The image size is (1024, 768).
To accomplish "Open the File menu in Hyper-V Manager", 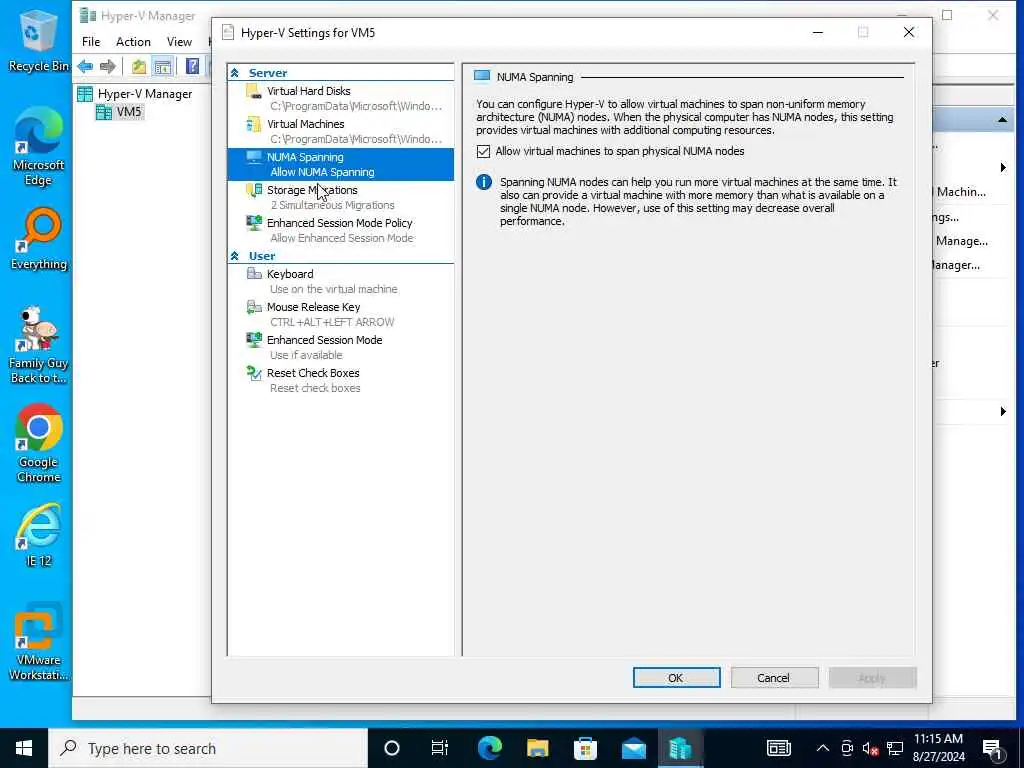I will pos(91,42).
